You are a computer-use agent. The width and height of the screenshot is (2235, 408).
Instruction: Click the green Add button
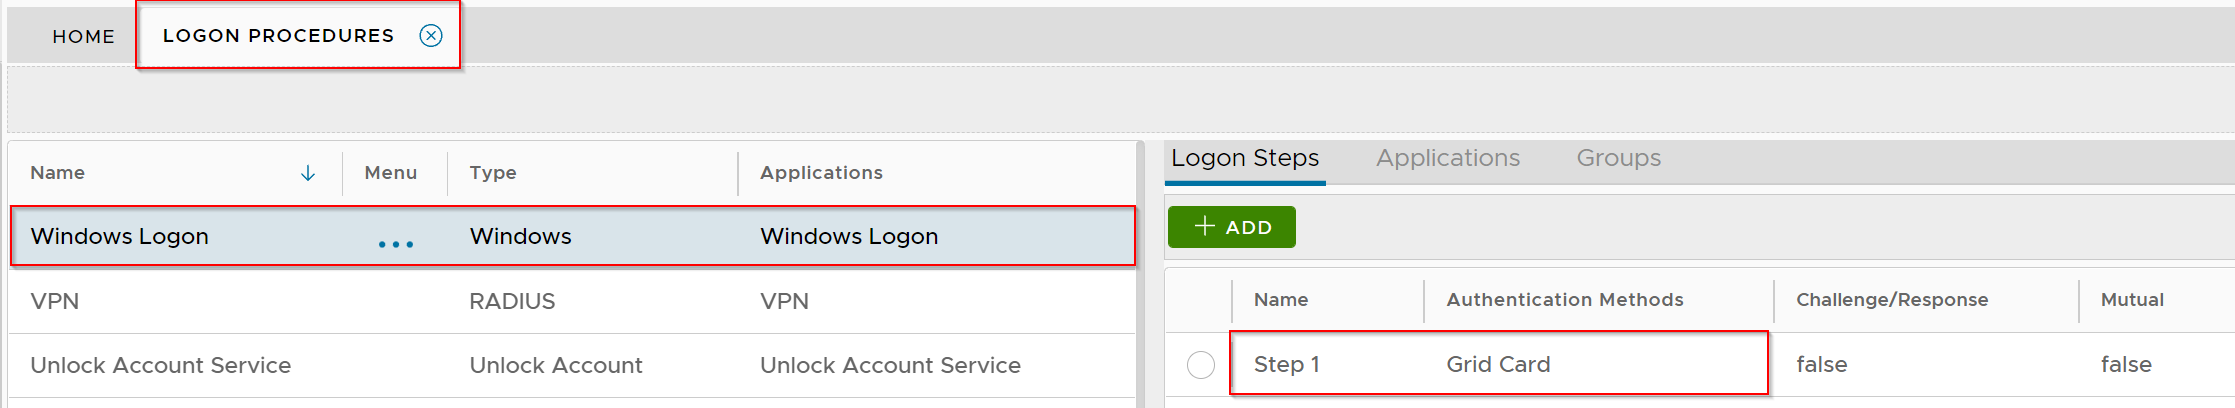click(x=1232, y=227)
